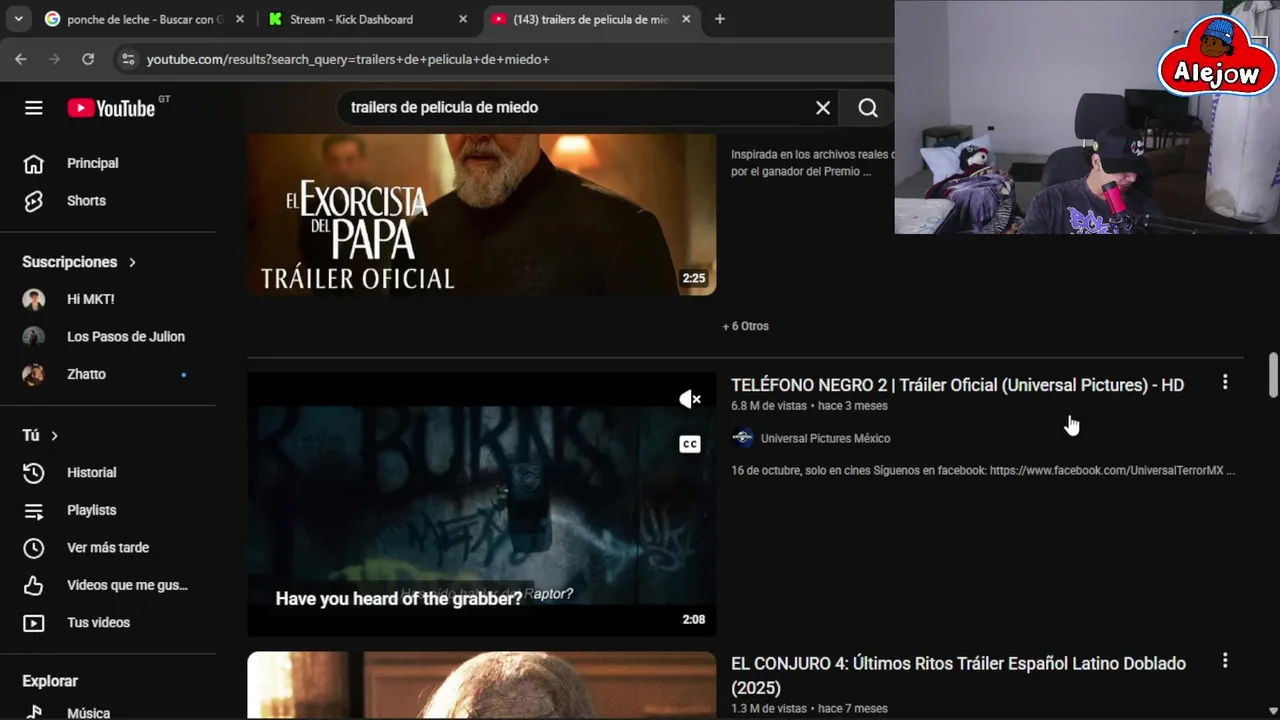Close the Kick Dashboard tab
This screenshot has height=720, width=1280.
coord(462,19)
